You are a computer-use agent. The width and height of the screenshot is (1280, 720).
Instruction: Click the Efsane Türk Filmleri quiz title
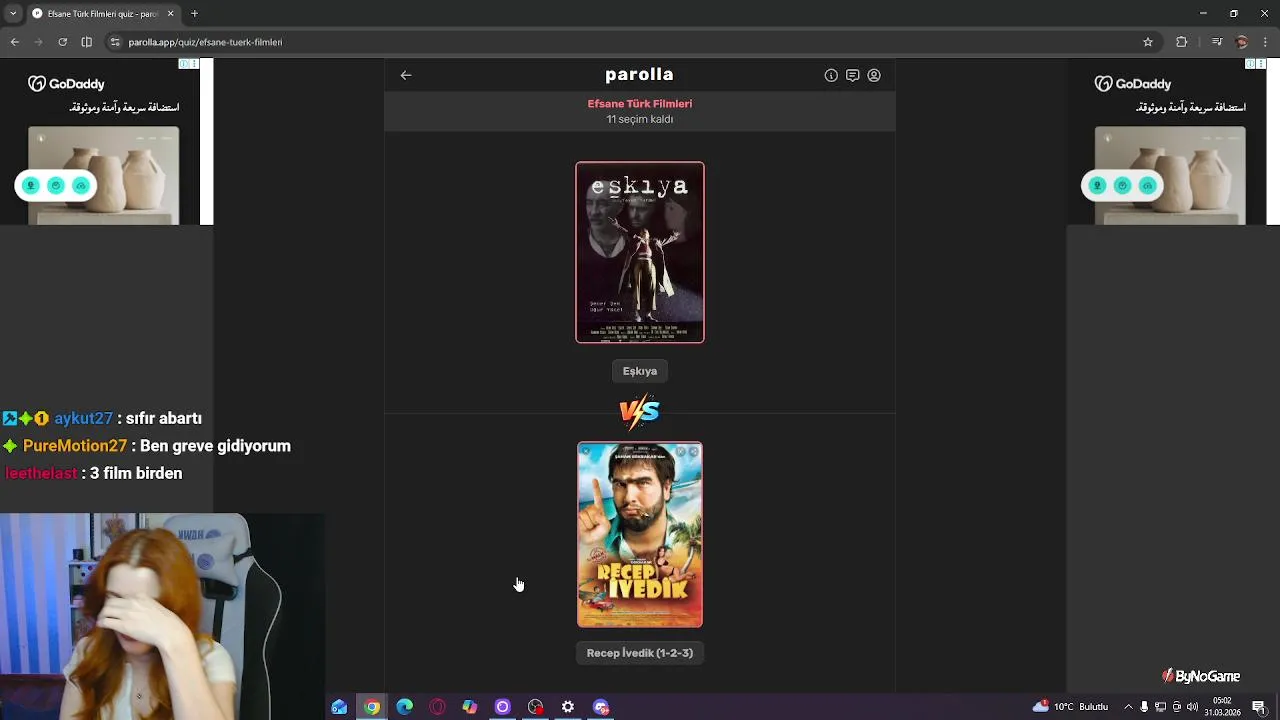(x=640, y=104)
